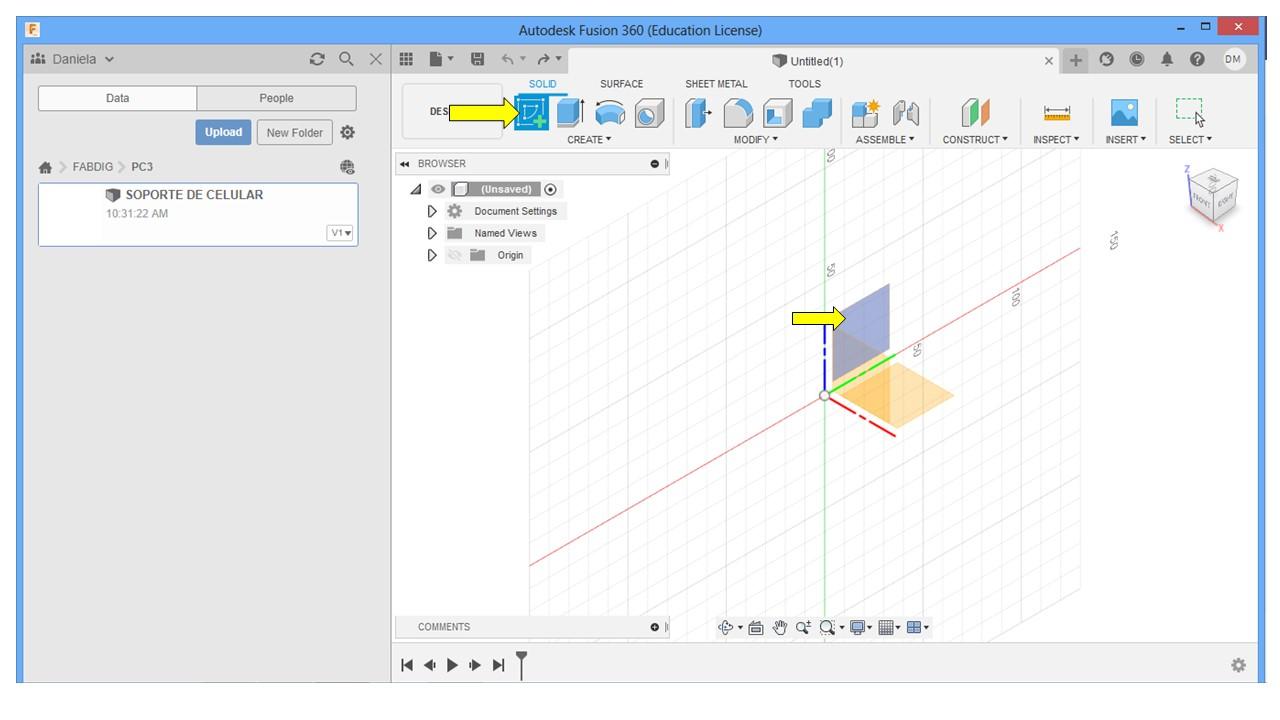1280x720 pixels.
Task: Activate the Zoom tool
Action: coord(803,628)
